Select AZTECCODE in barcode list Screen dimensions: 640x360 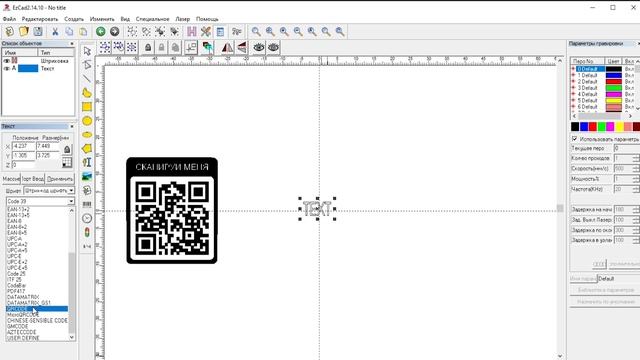(22, 332)
